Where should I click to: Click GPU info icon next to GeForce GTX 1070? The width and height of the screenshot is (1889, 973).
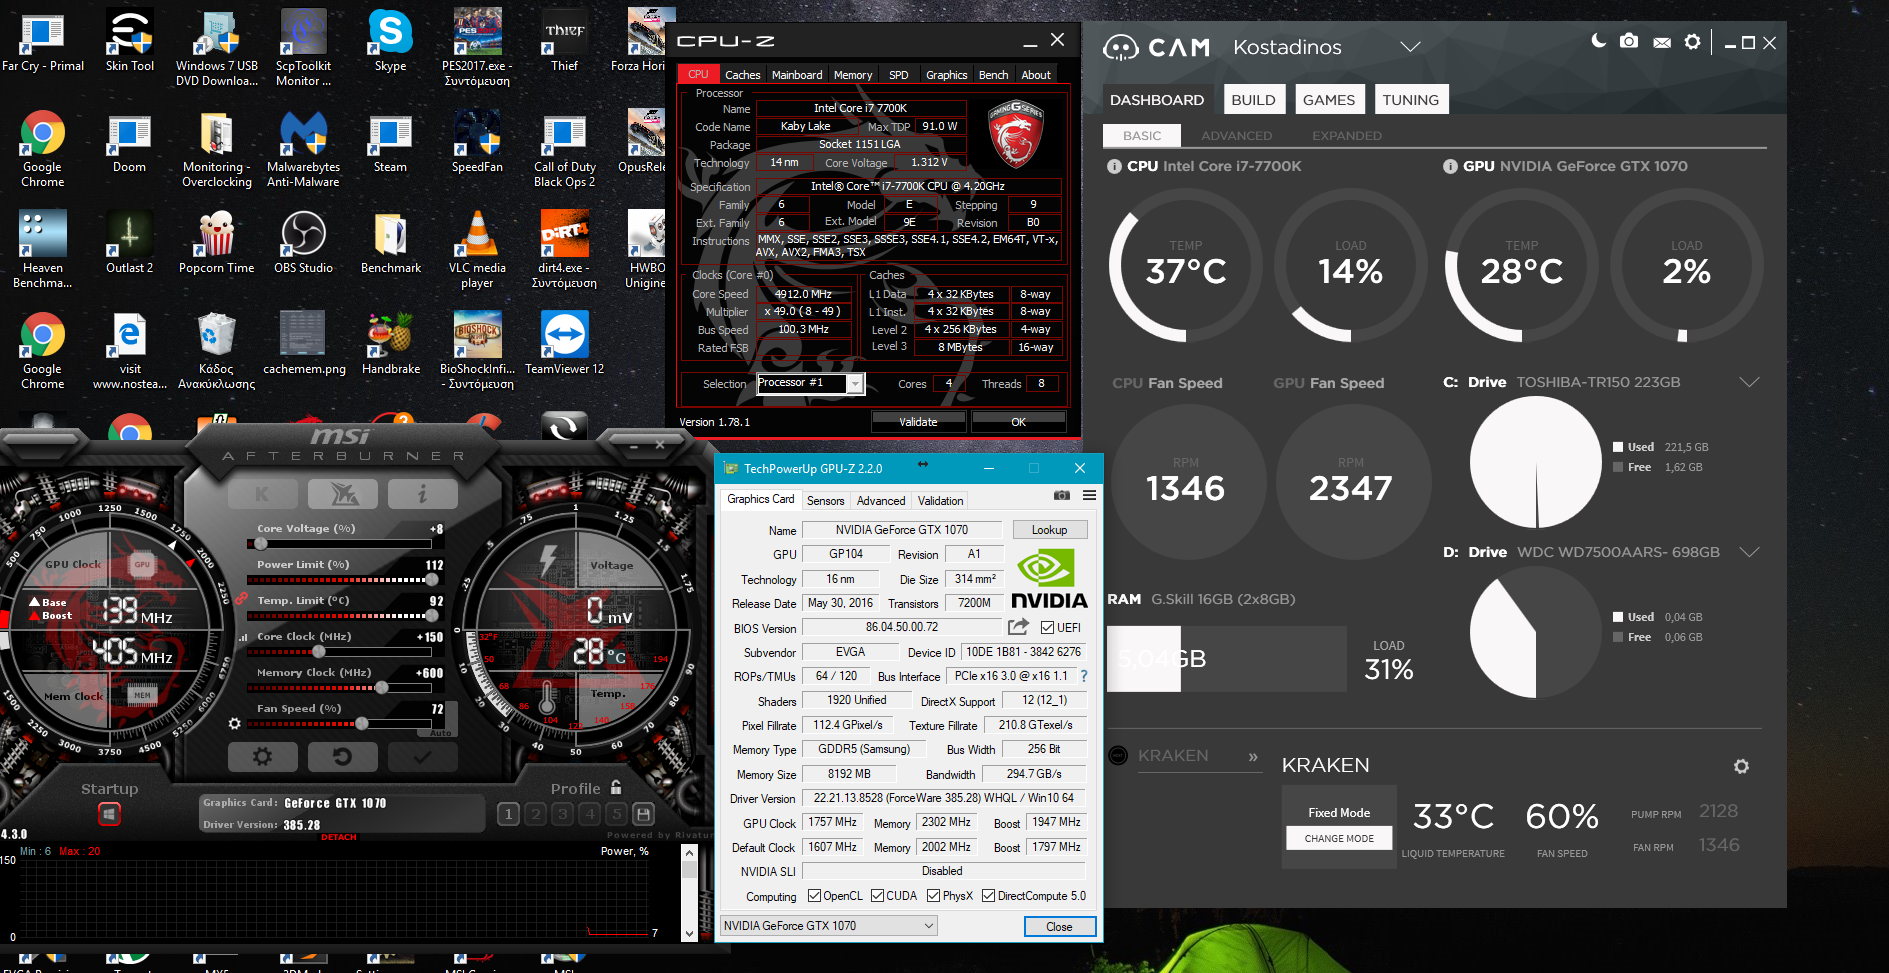(x=1450, y=166)
